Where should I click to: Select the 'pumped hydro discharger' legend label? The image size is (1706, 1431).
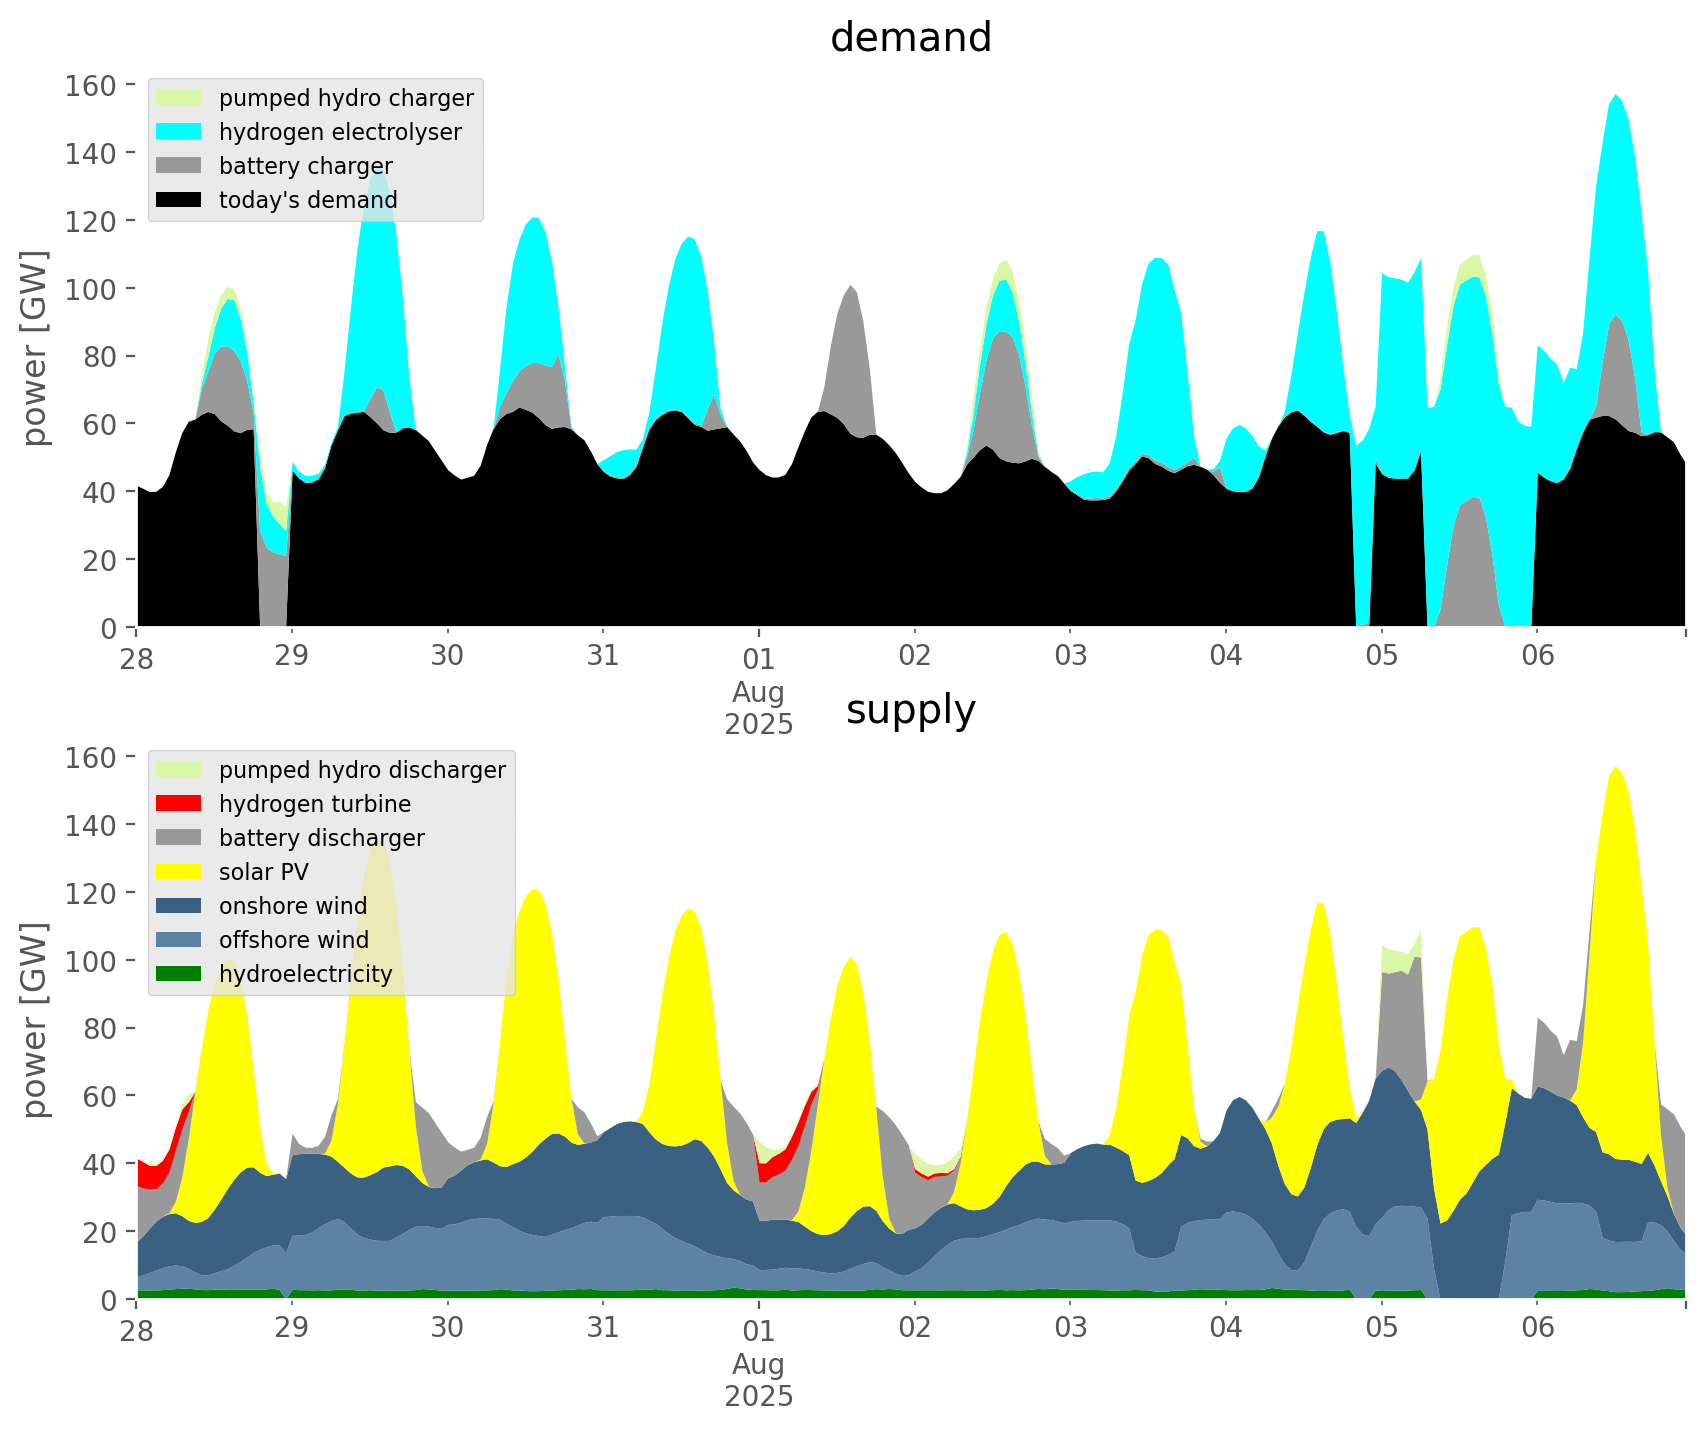pos(362,770)
